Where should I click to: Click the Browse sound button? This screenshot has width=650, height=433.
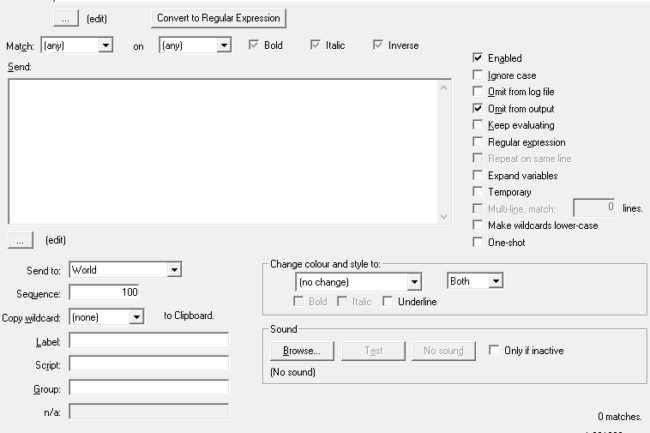tap(300, 350)
